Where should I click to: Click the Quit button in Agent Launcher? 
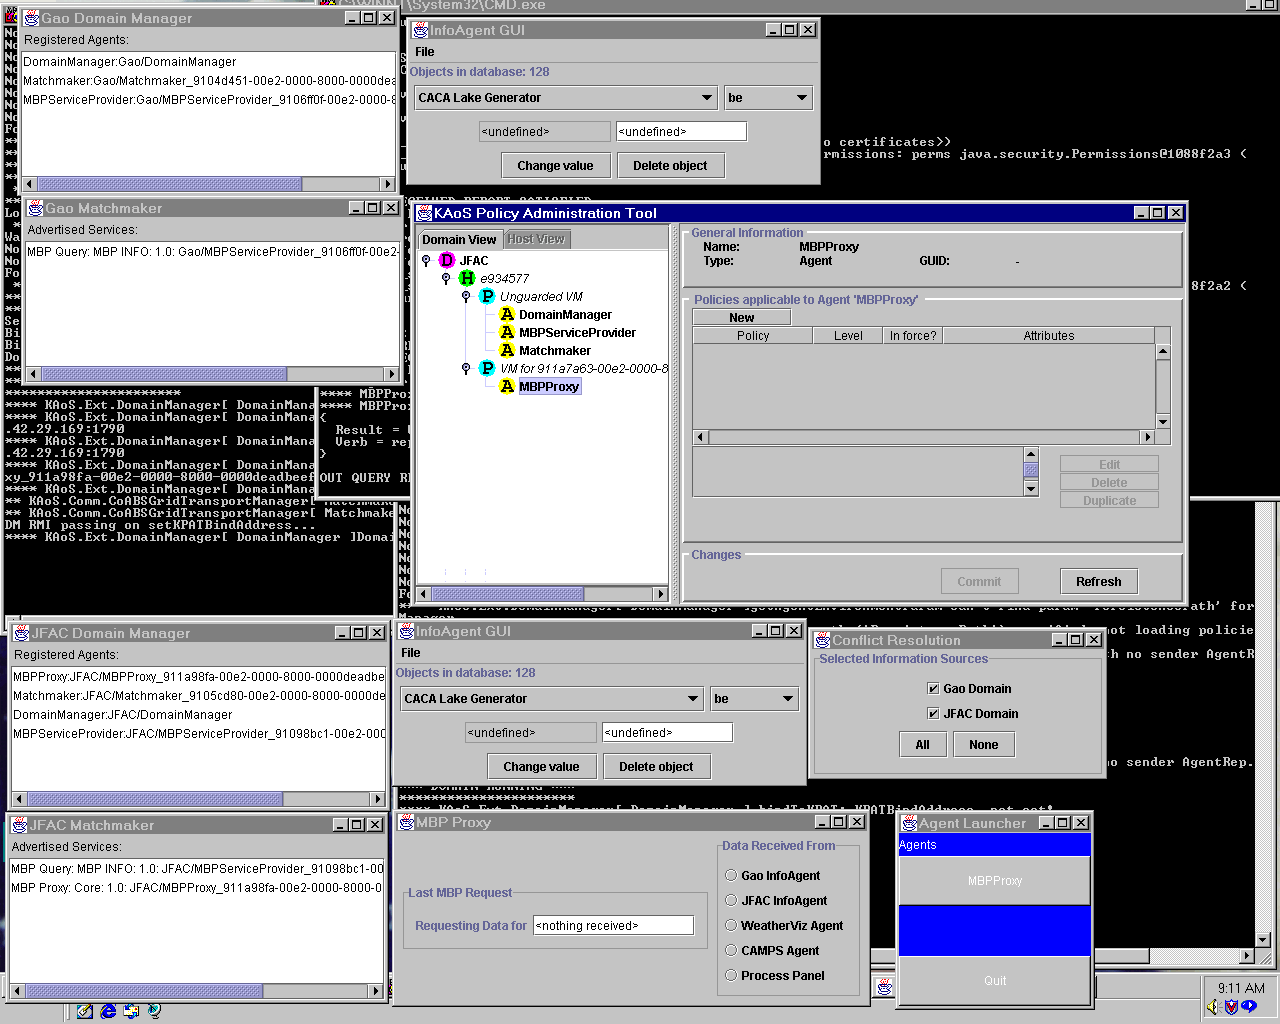point(995,981)
